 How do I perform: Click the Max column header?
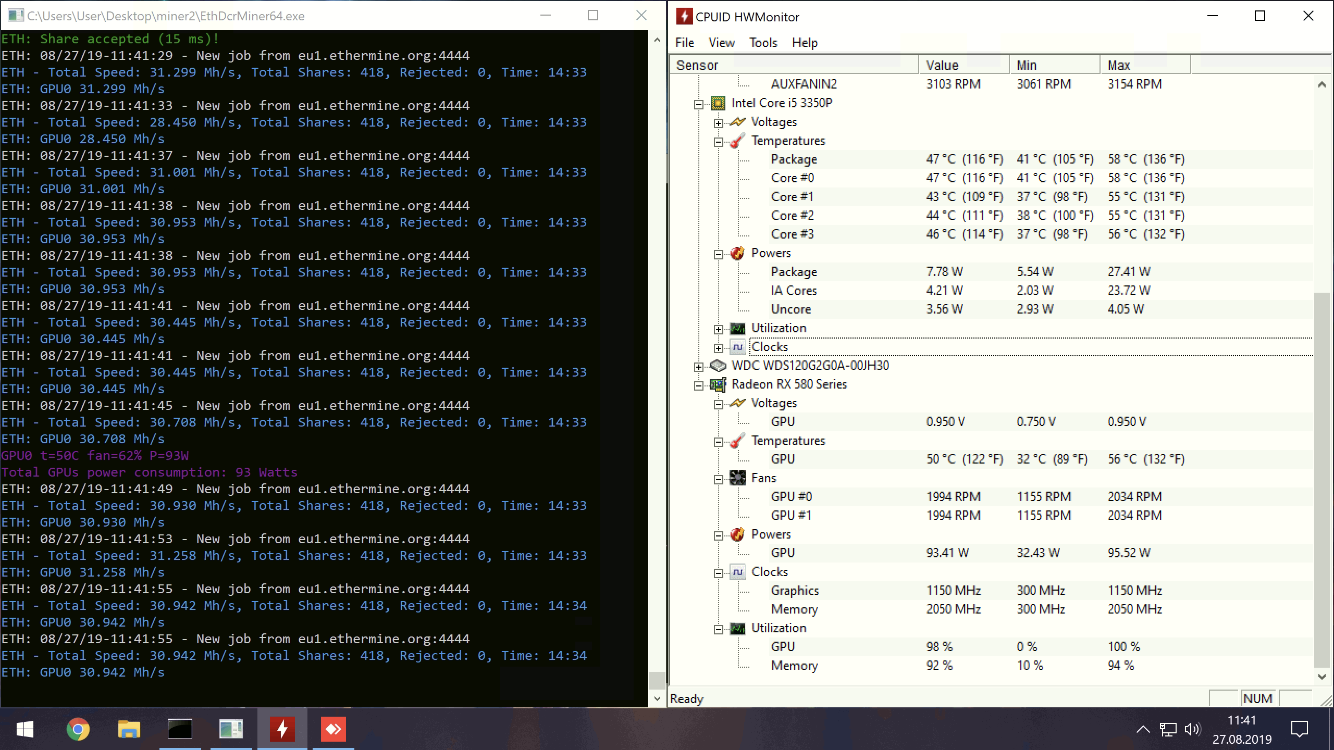pos(1145,65)
